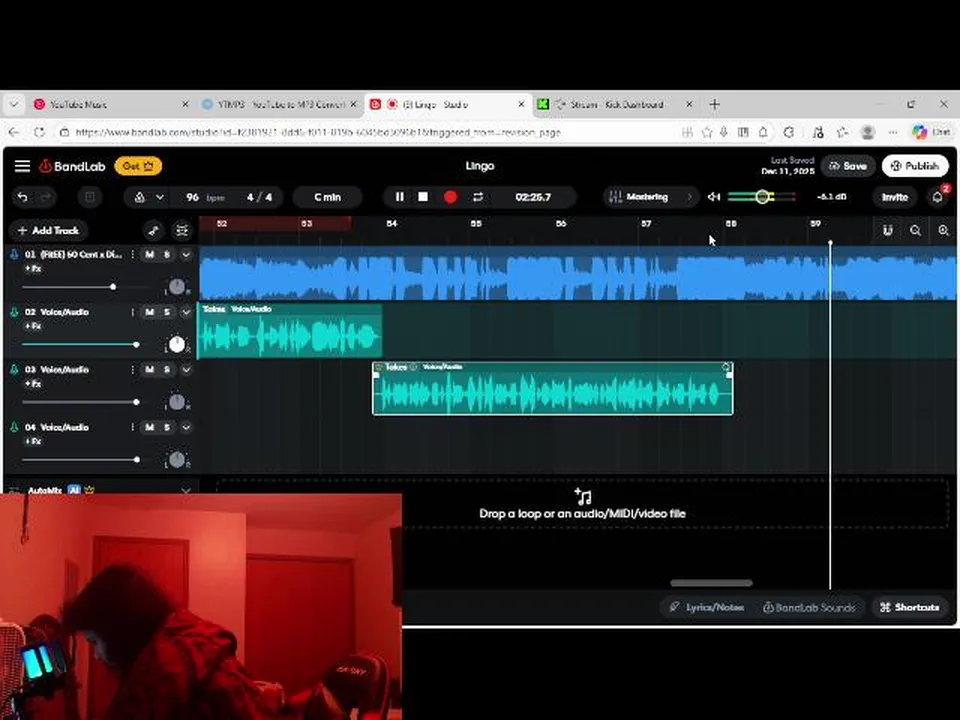The image size is (960, 720).
Task: Expand track 02 chevron
Action: point(186,312)
